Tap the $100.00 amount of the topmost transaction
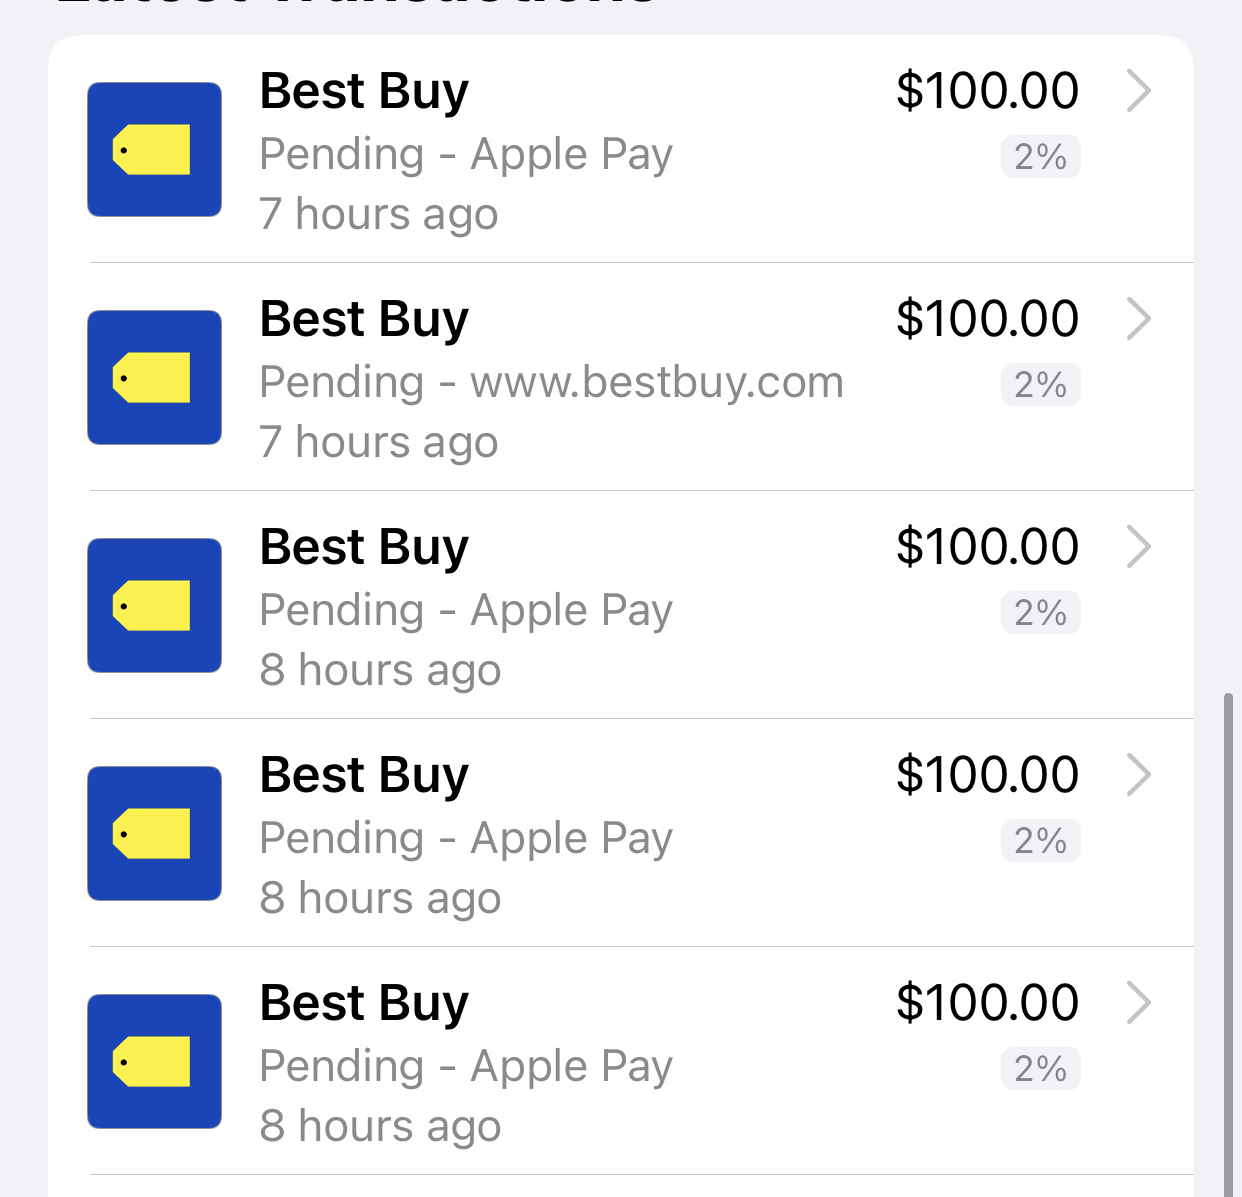 tap(987, 91)
